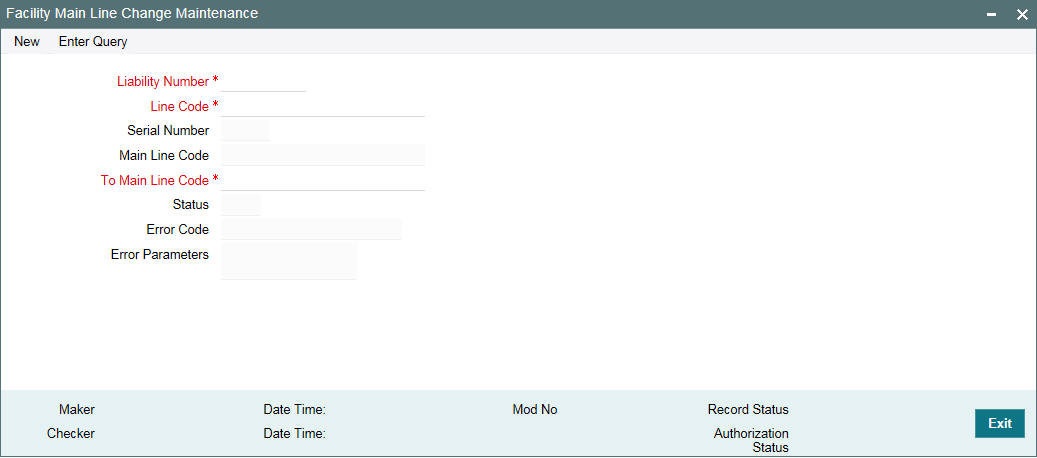
Task: Focus the To Main Line Code field
Action: point(323,180)
